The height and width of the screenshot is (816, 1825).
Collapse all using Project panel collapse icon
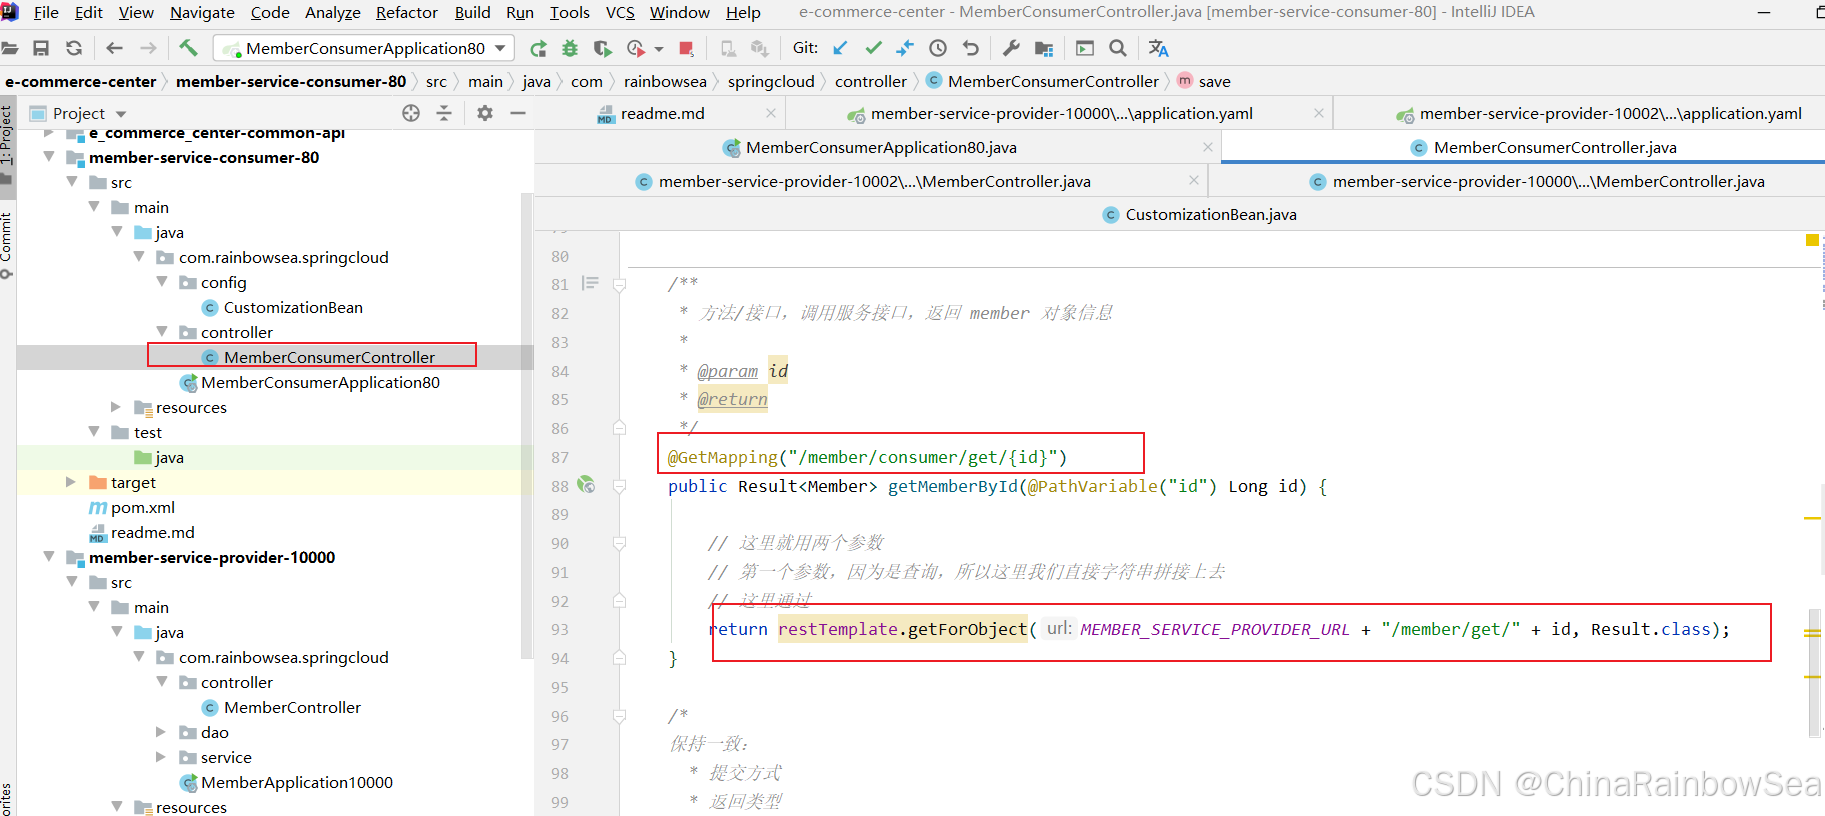[x=444, y=113]
